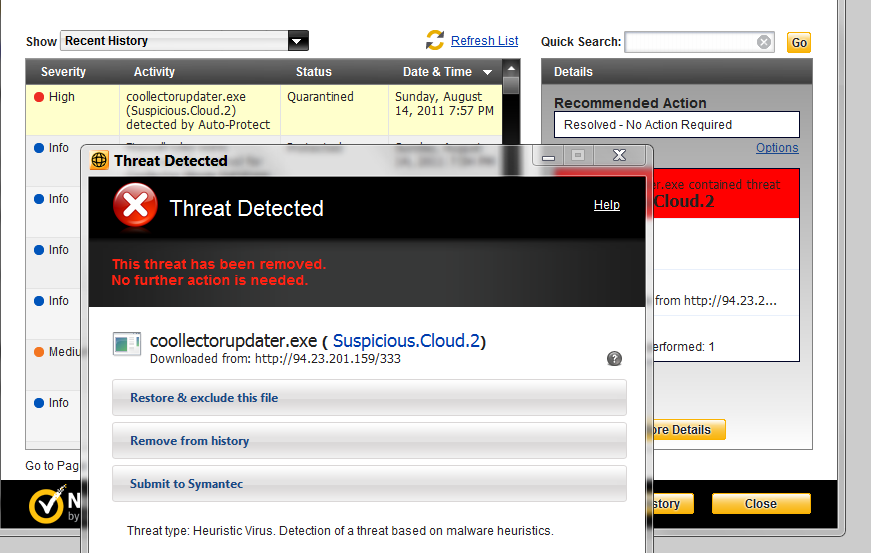
Task: Click the Severity column header
Action: coord(63,72)
